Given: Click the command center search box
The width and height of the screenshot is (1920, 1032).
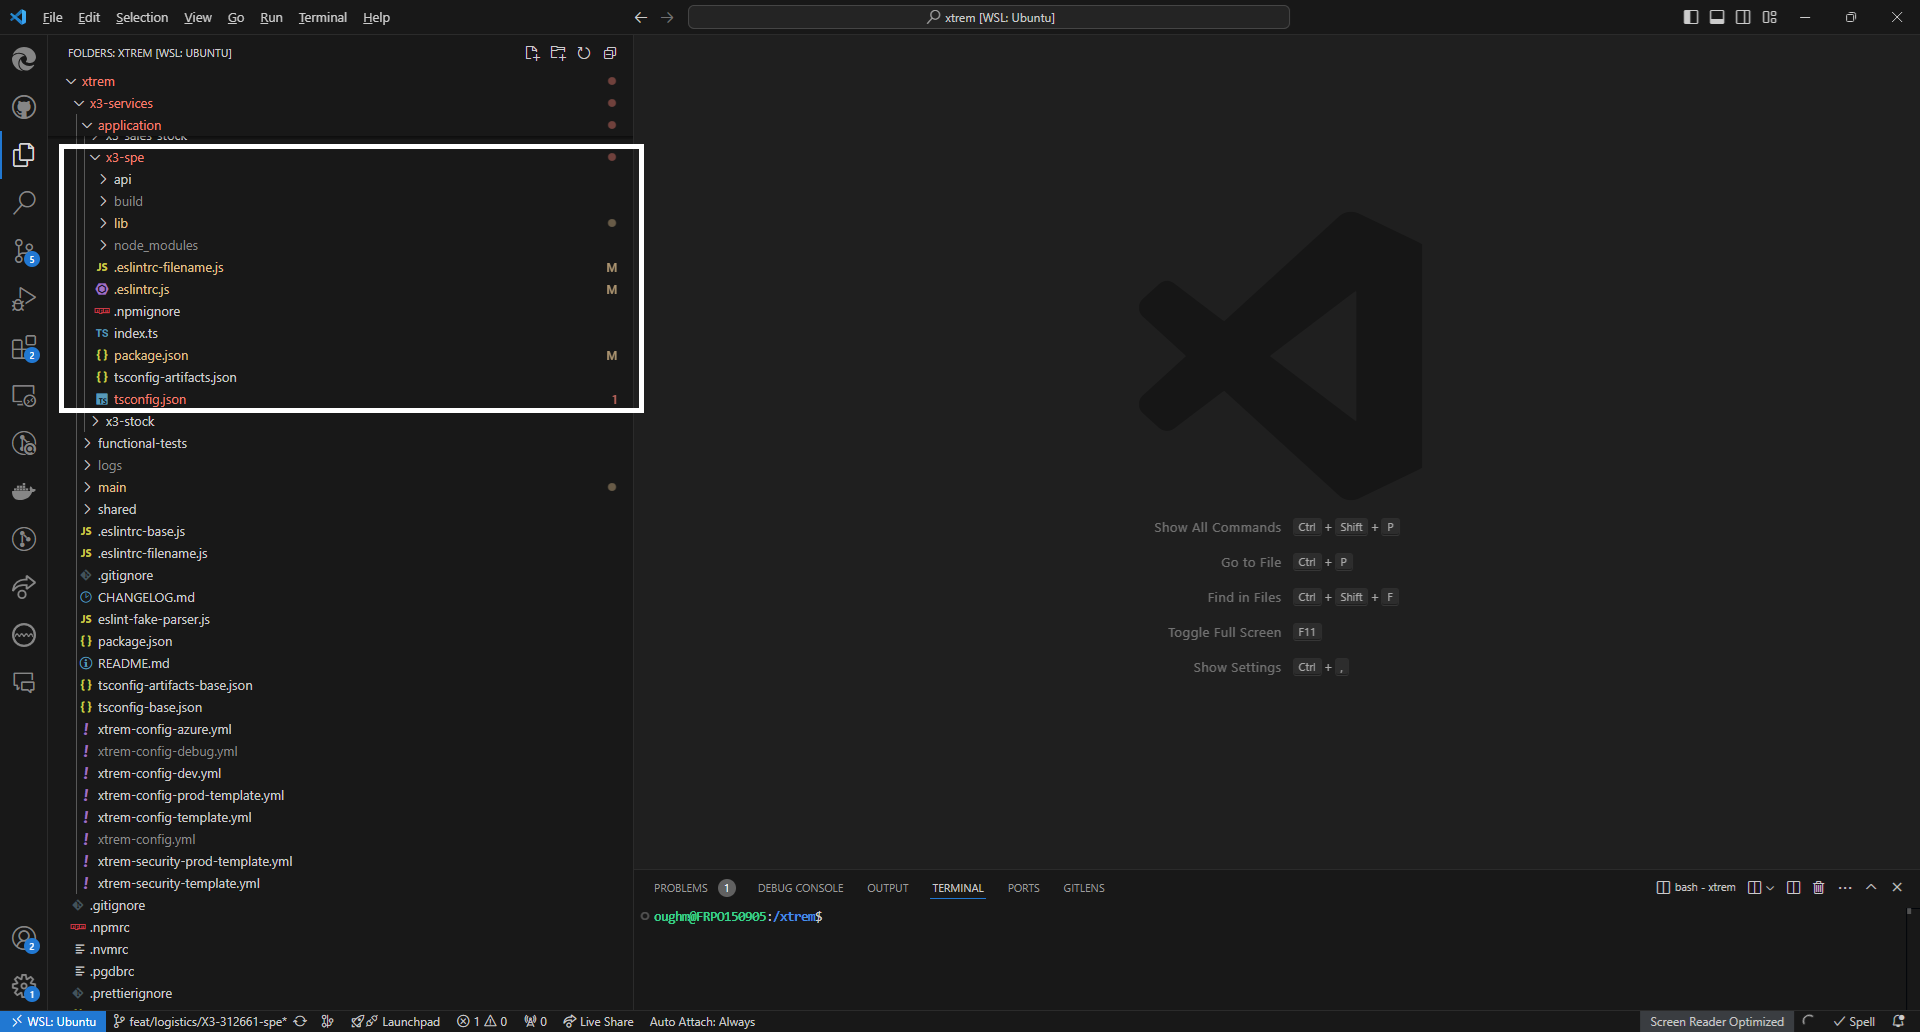Looking at the screenshot, I should [x=988, y=17].
